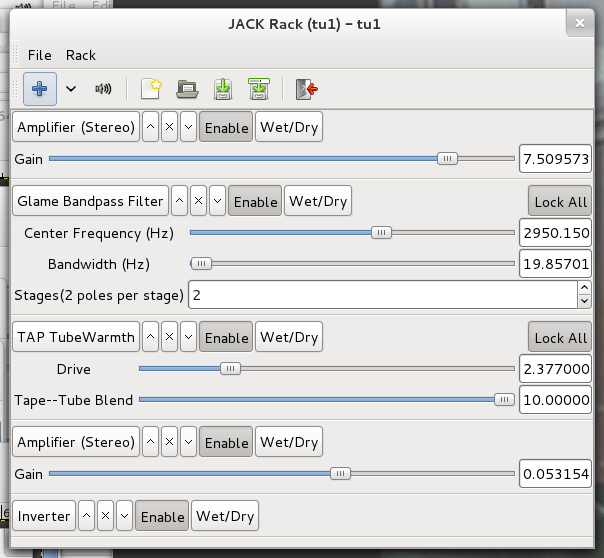Click the Inverter plugin name button
The height and width of the screenshot is (558, 604).
coord(44,516)
